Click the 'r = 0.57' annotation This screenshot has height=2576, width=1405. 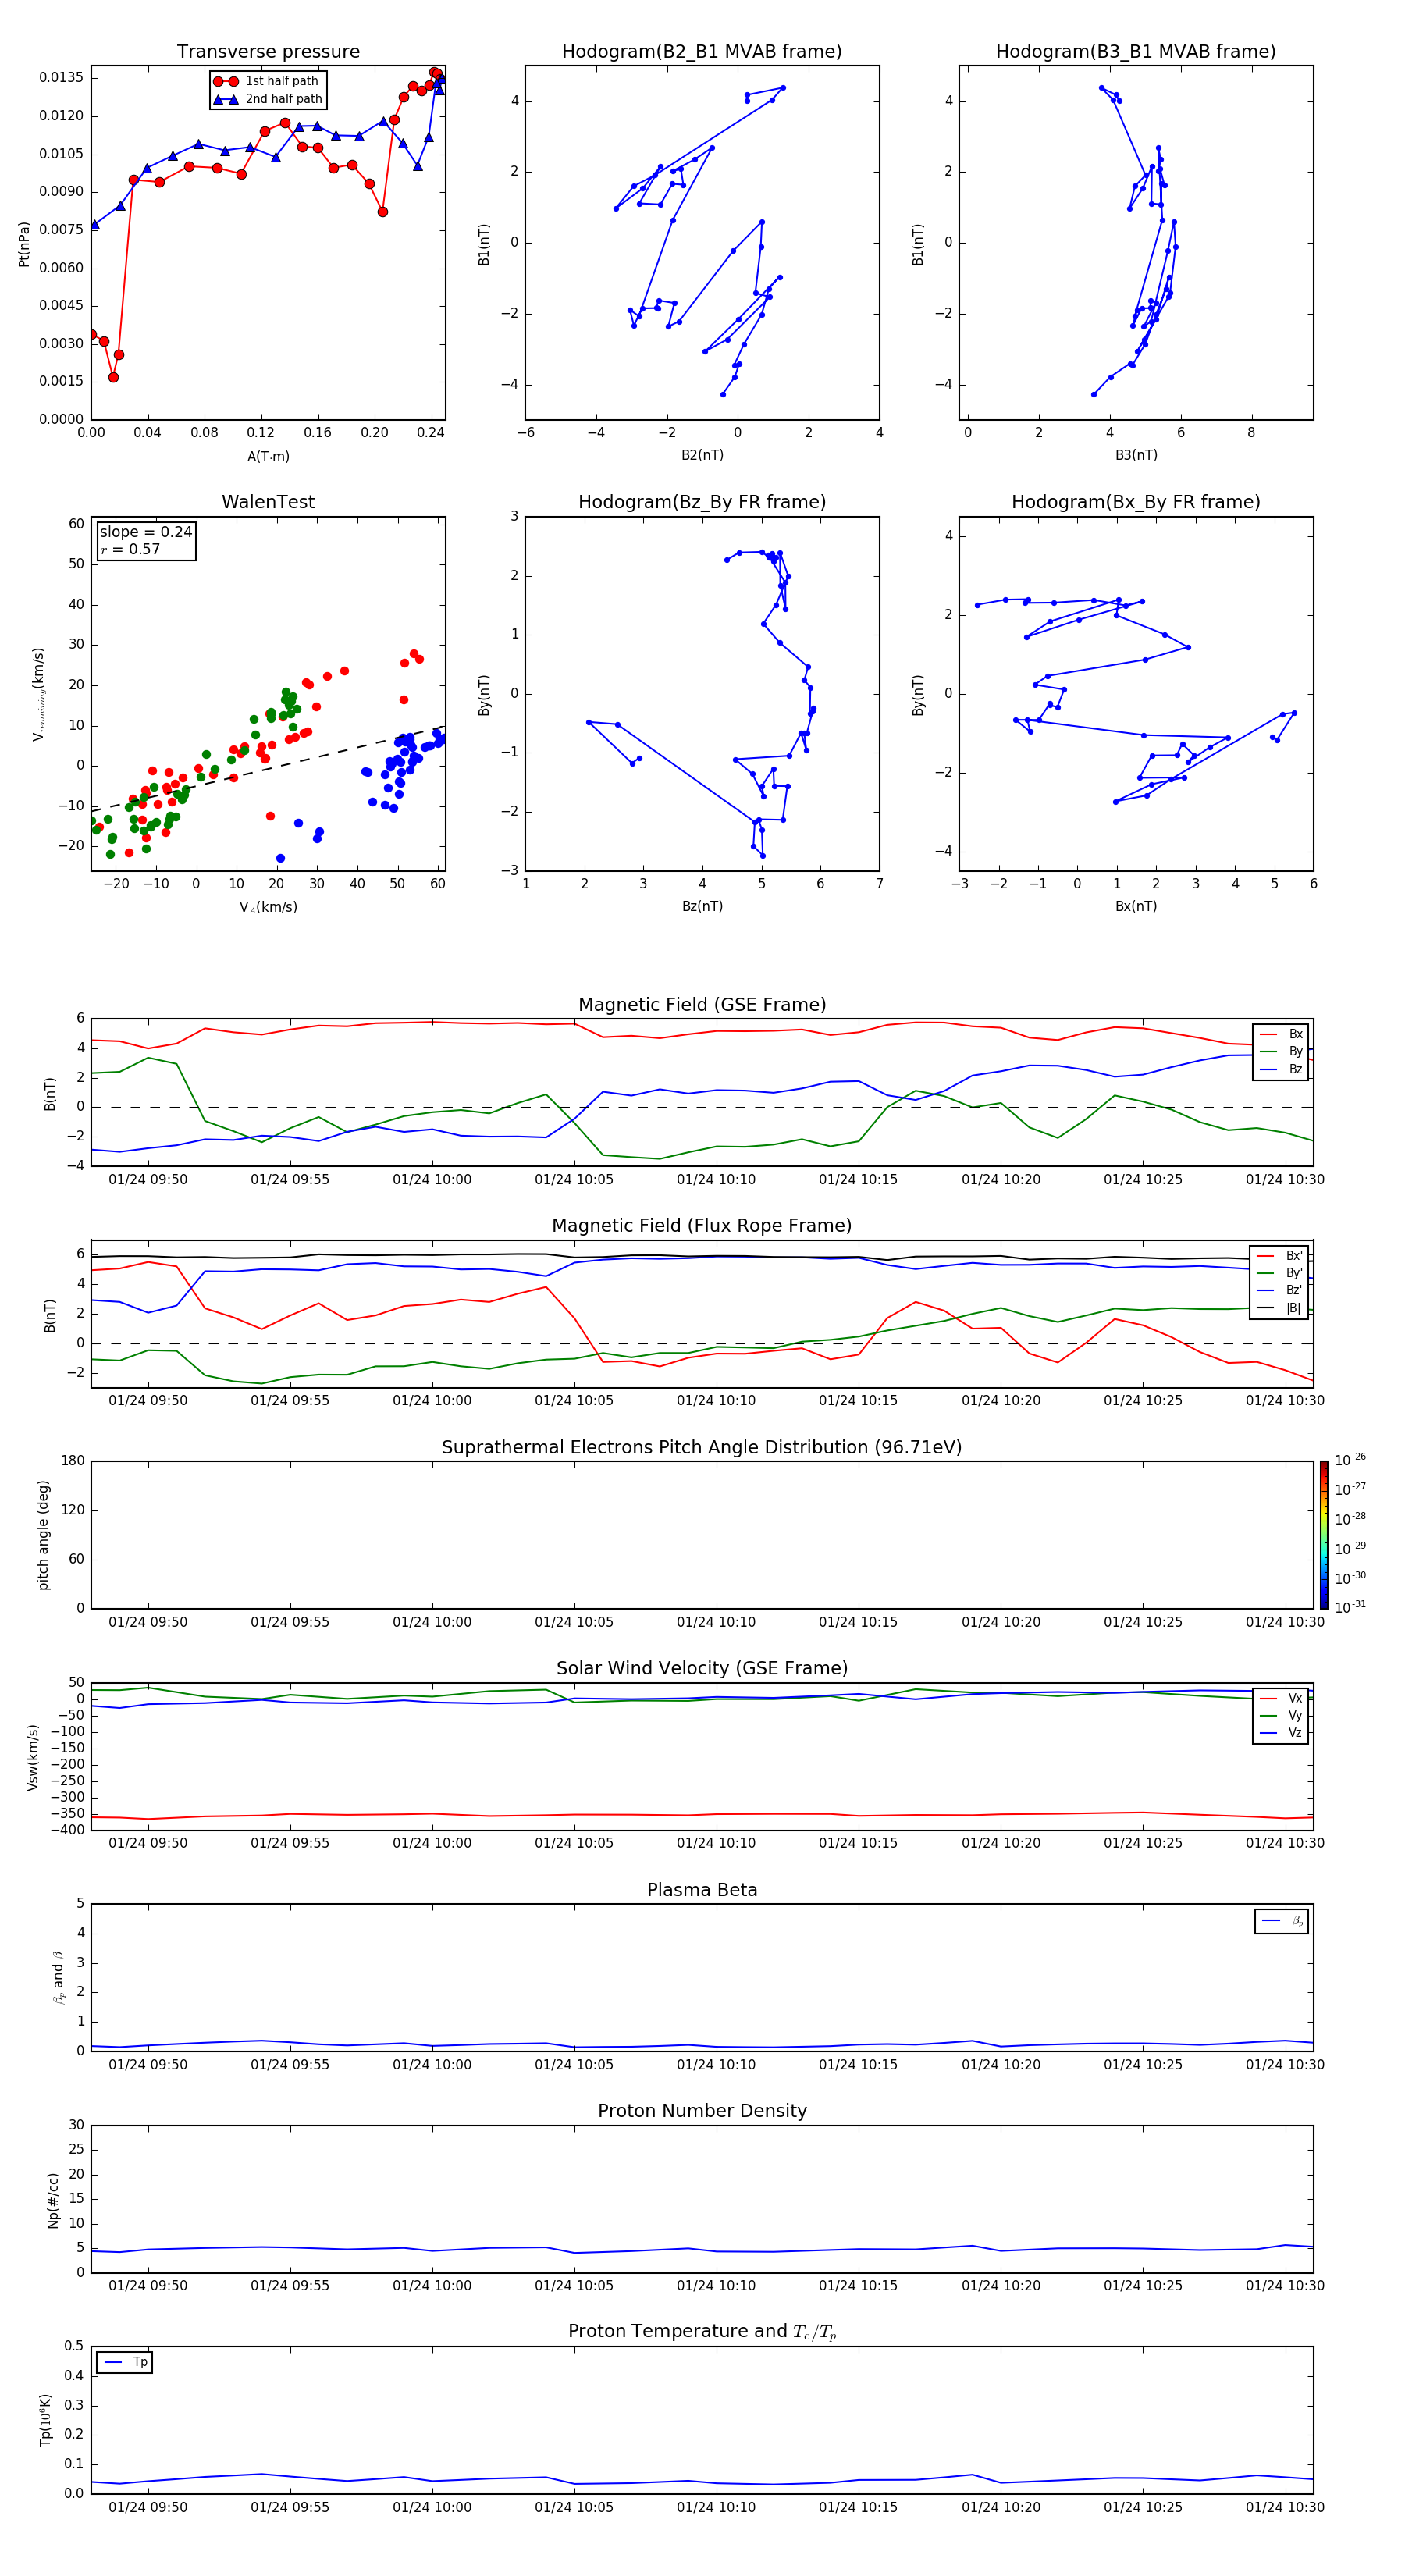130,549
